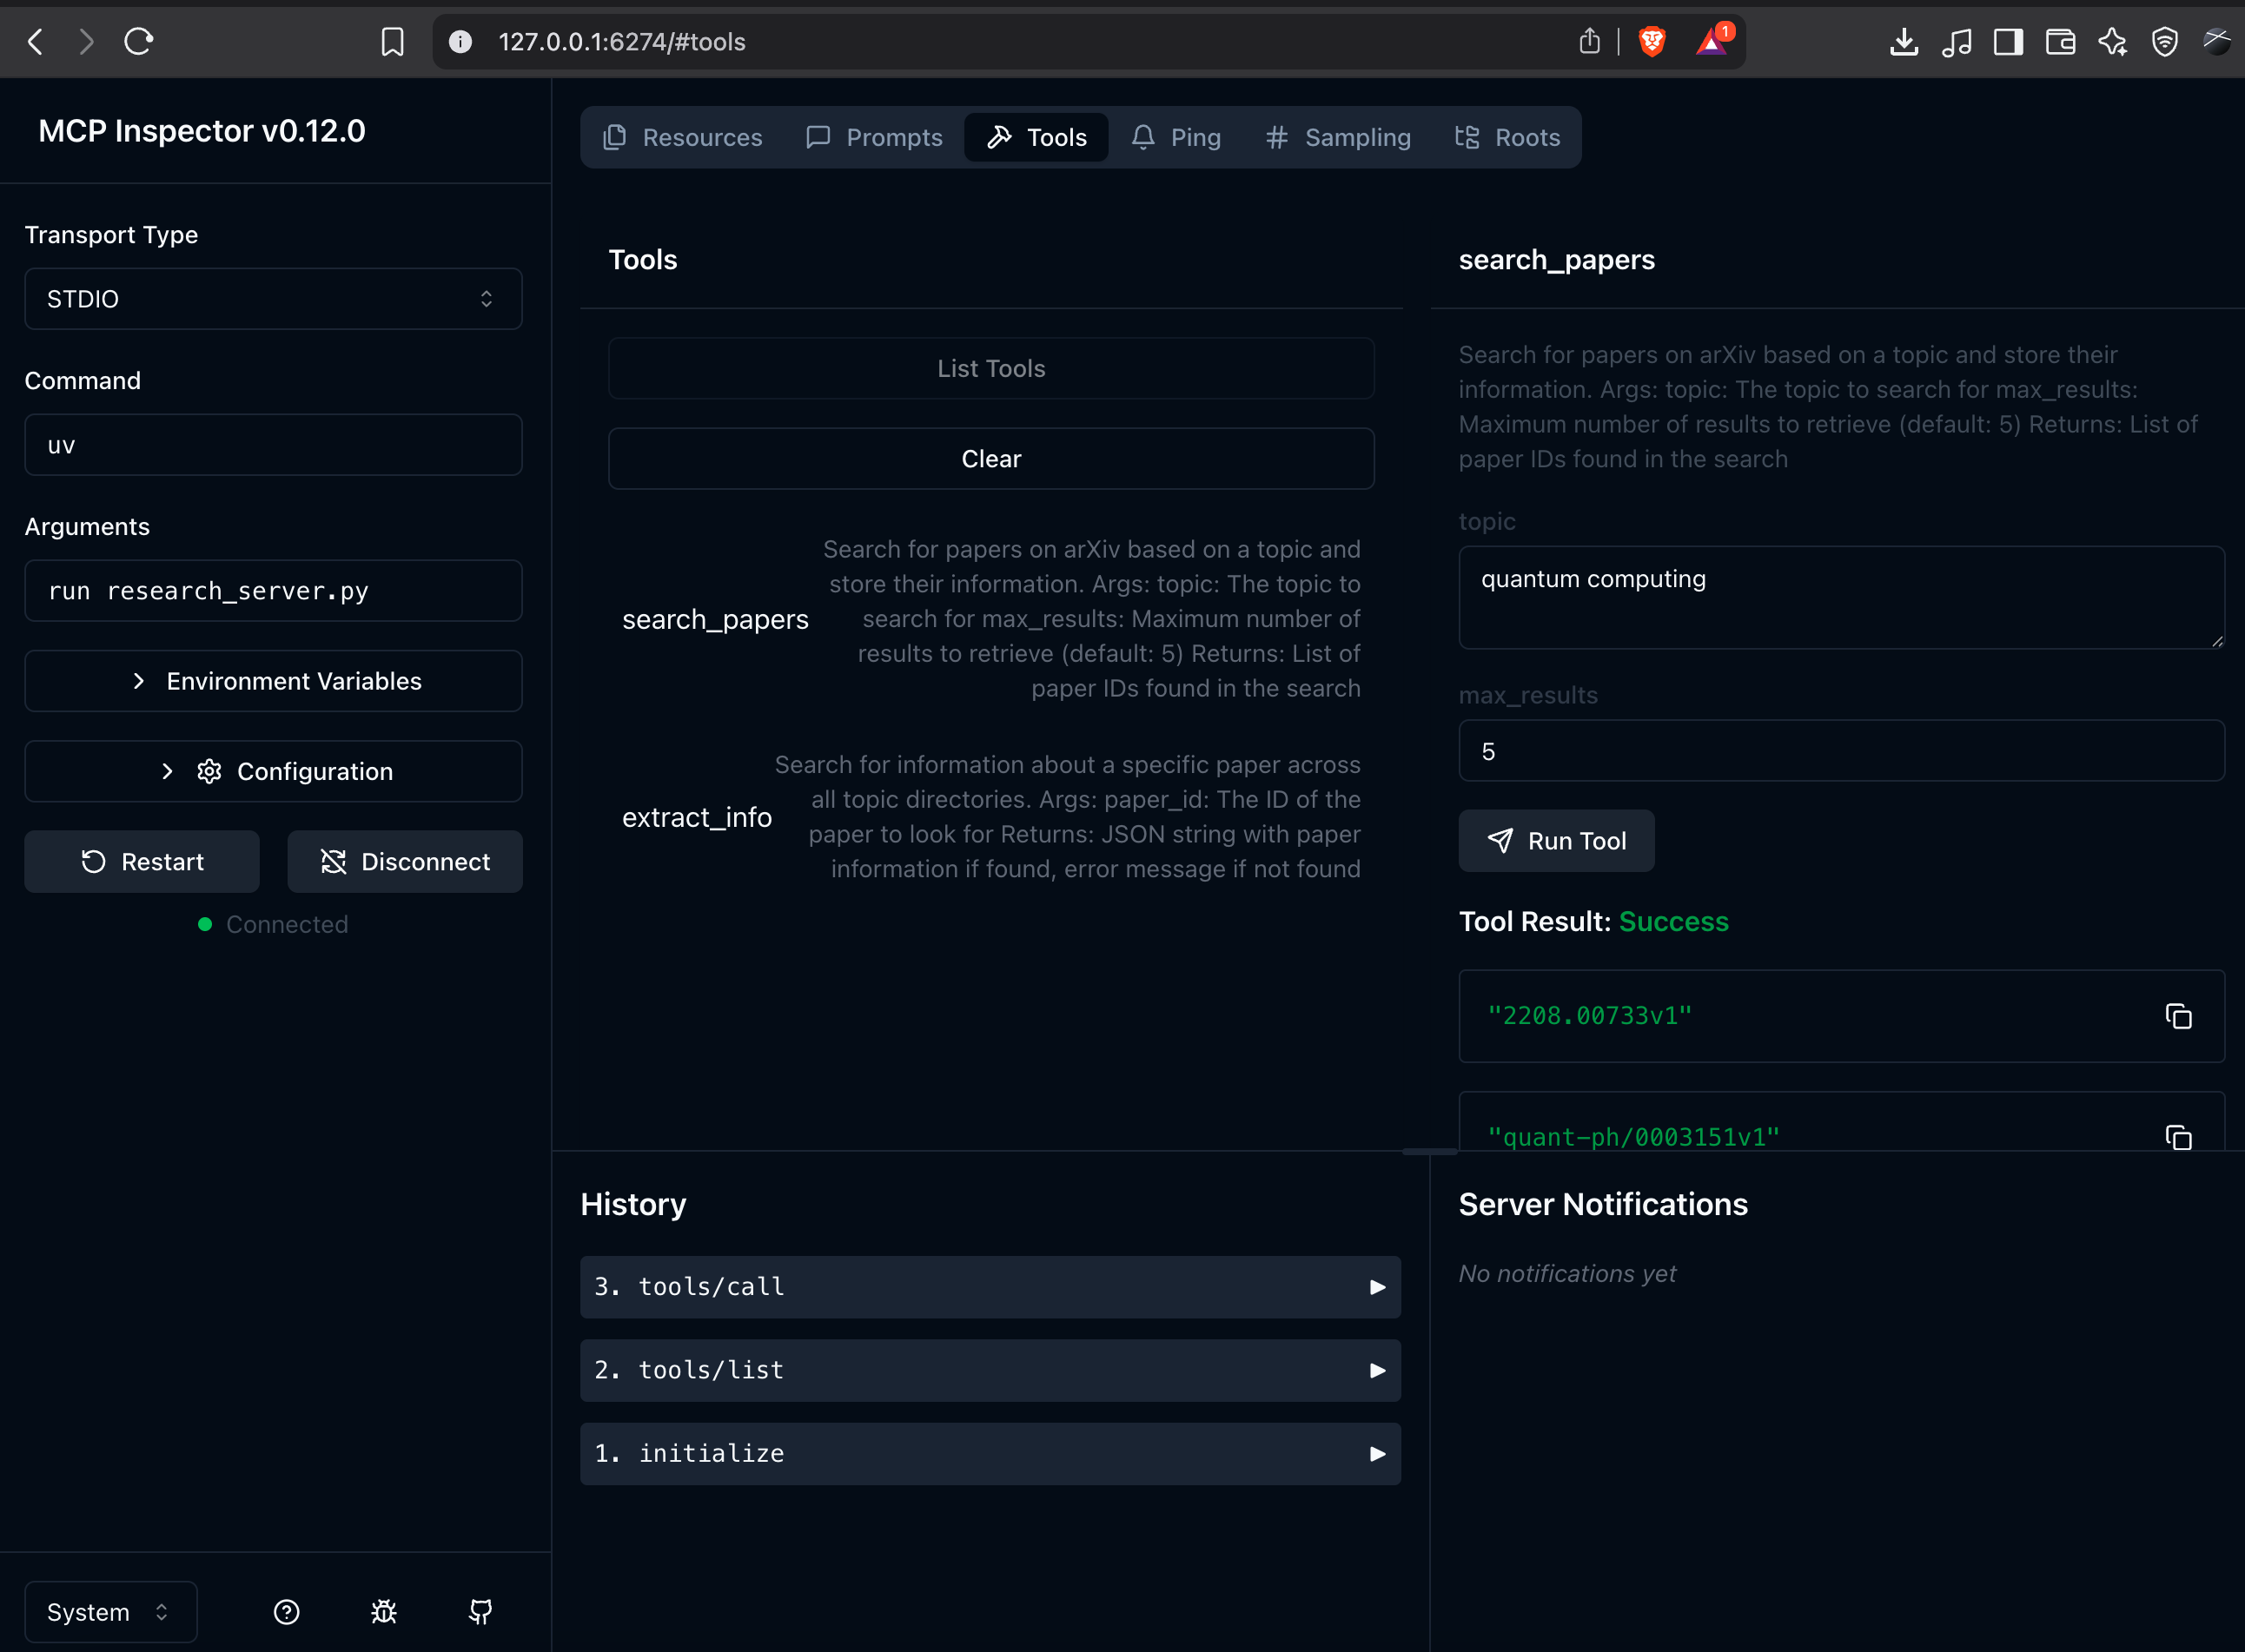Focus the Command input field with uv
2245x1652 pixels.
273,445
